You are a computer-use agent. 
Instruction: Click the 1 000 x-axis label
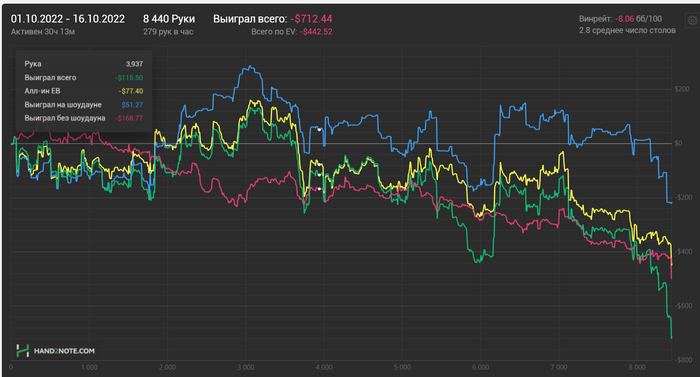(x=89, y=368)
